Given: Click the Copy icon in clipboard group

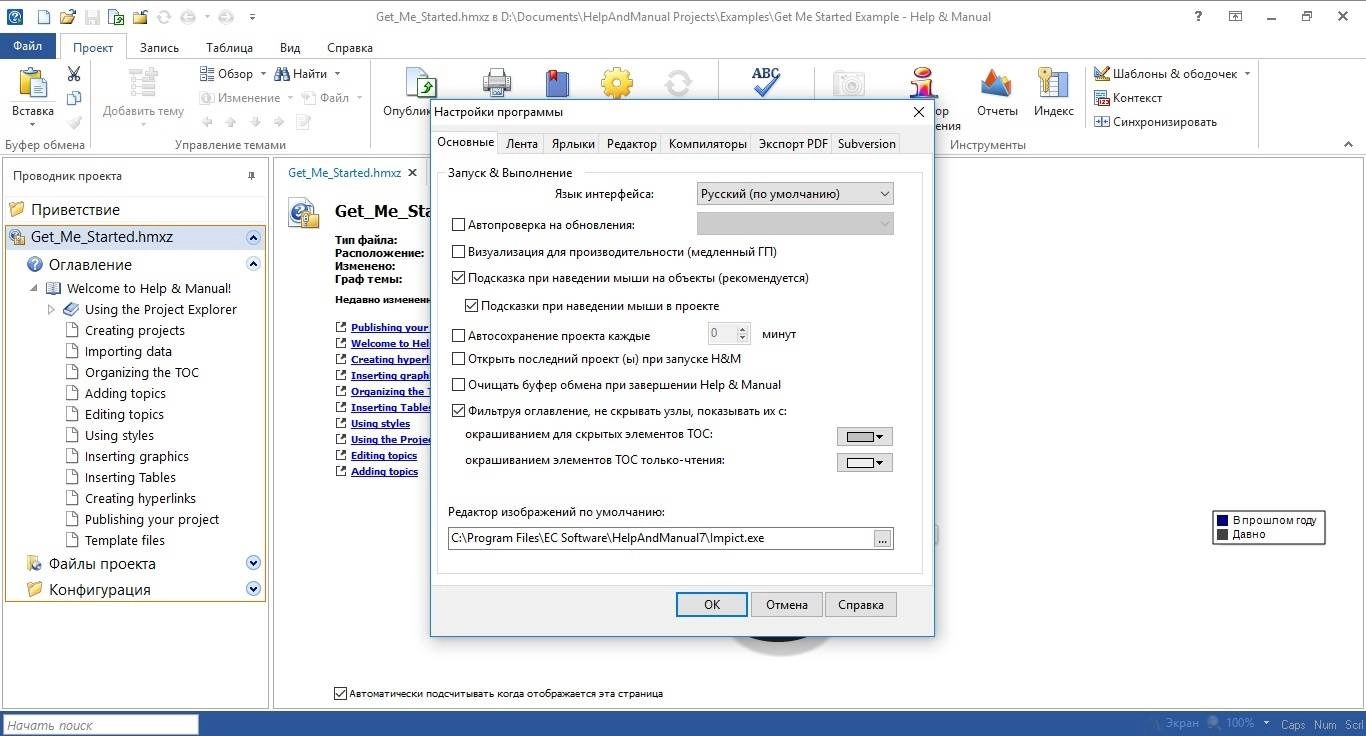Looking at the screenshot, I should pyautogui.click(x=74, y=98).
